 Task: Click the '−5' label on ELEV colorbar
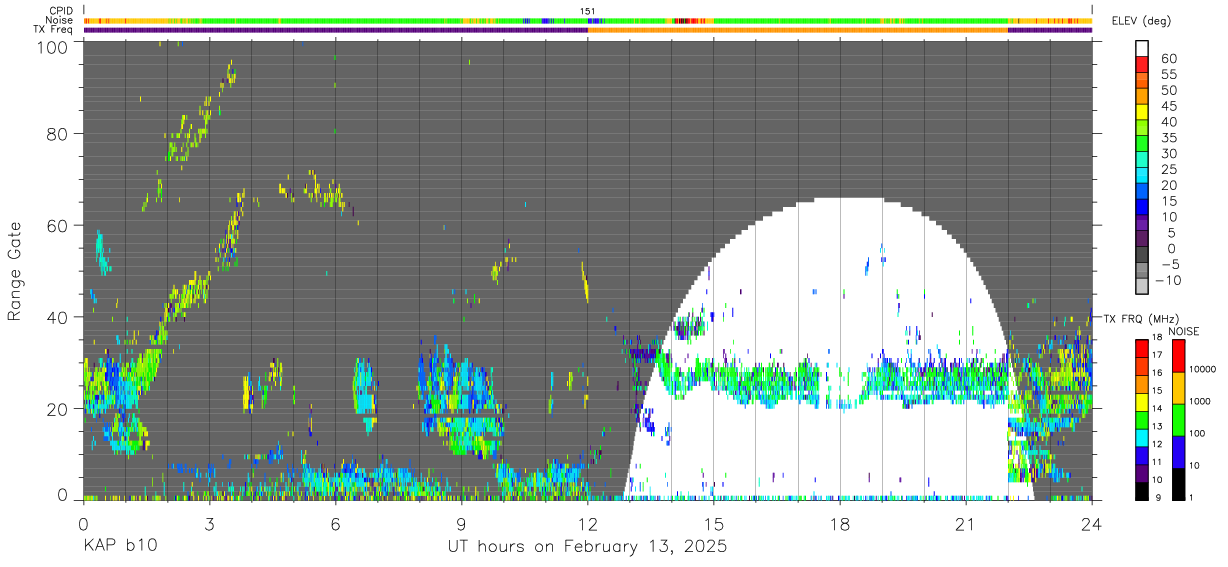pyautogui.click(x=1169, y=265)
